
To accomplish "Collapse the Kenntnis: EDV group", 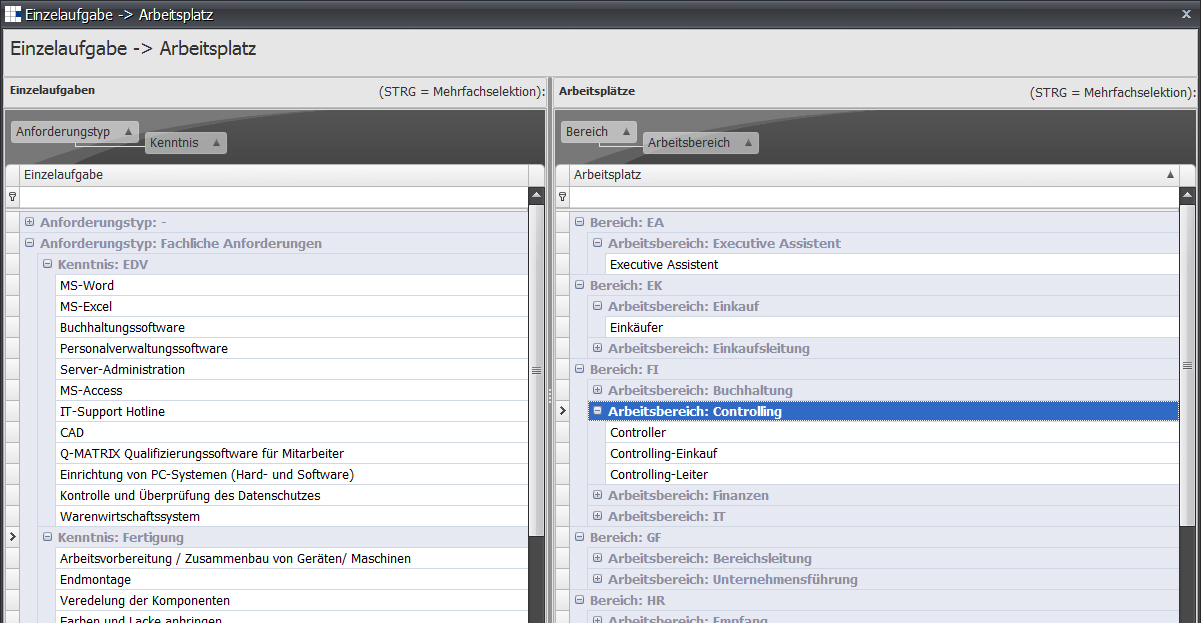I will point(48,264).
